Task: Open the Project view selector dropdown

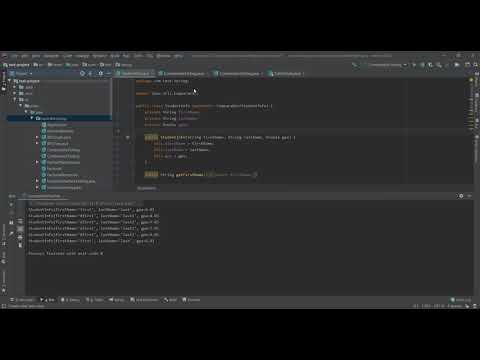Action: (21, 73)
